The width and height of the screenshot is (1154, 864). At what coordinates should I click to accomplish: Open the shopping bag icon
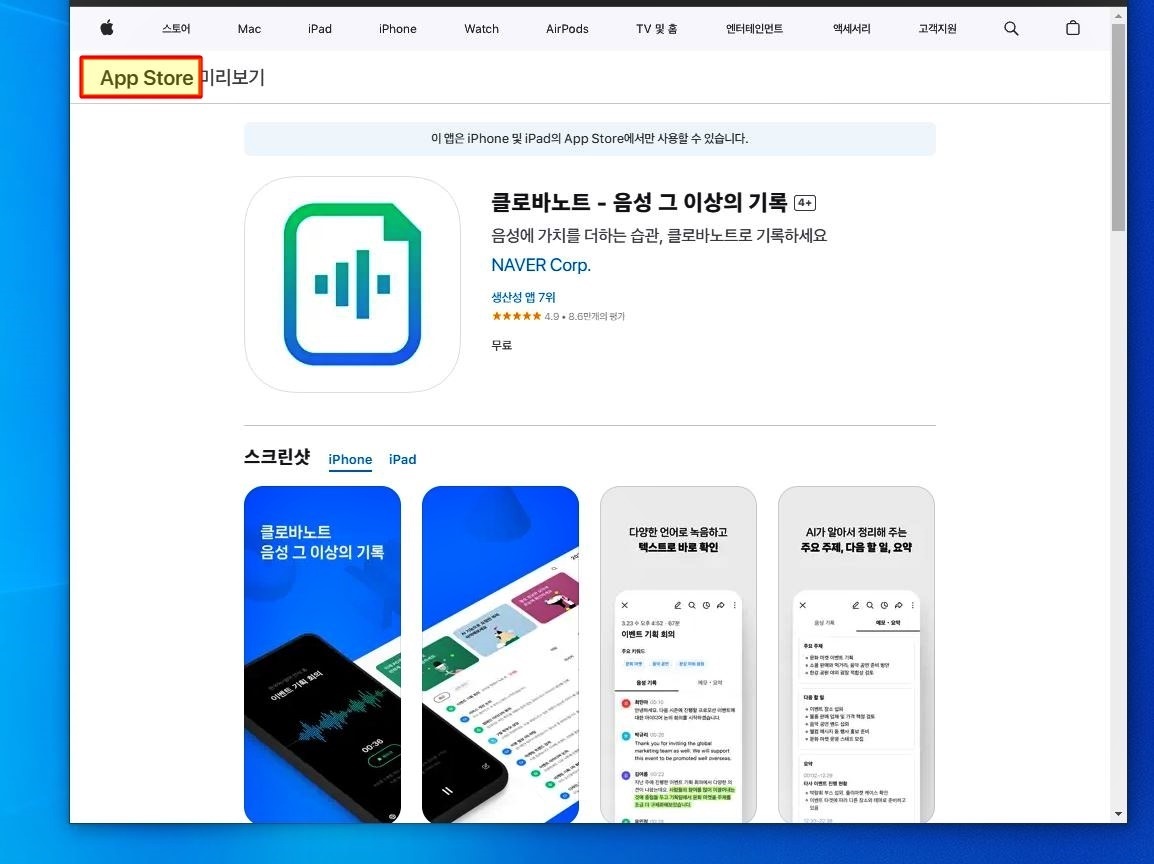pyautogui.click(x=1073, y=28)
